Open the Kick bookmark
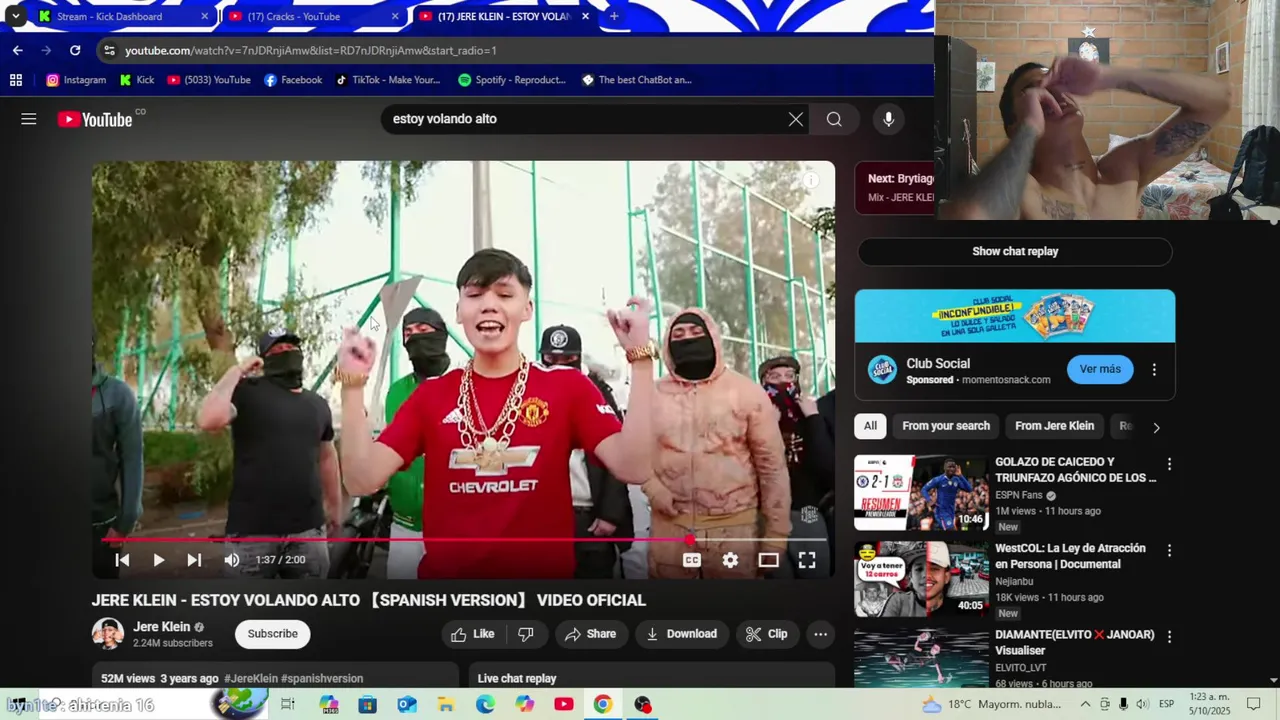Image resolution: width=1280 pixels, height=720 pixels. click(x=137, y=80)
